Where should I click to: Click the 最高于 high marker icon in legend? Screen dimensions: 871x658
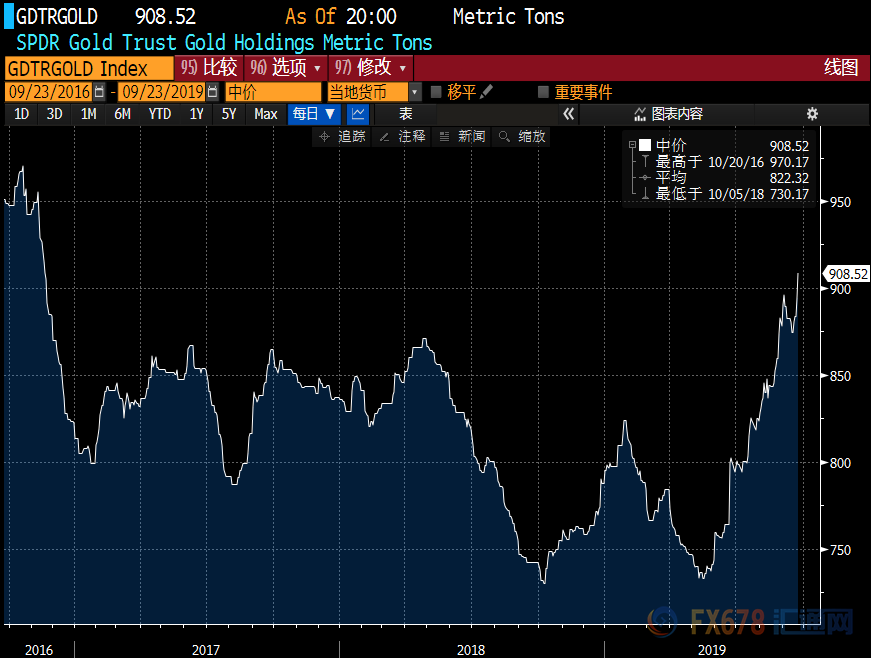[645, 162]
